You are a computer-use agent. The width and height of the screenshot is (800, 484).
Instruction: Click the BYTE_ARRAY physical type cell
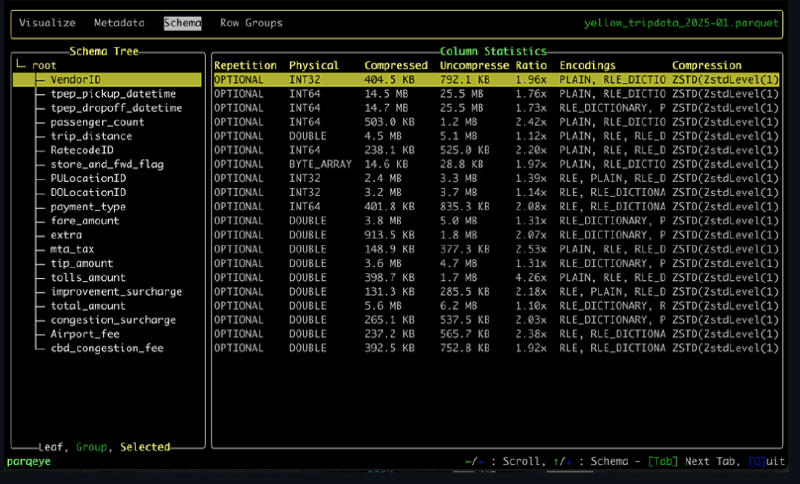321,164
